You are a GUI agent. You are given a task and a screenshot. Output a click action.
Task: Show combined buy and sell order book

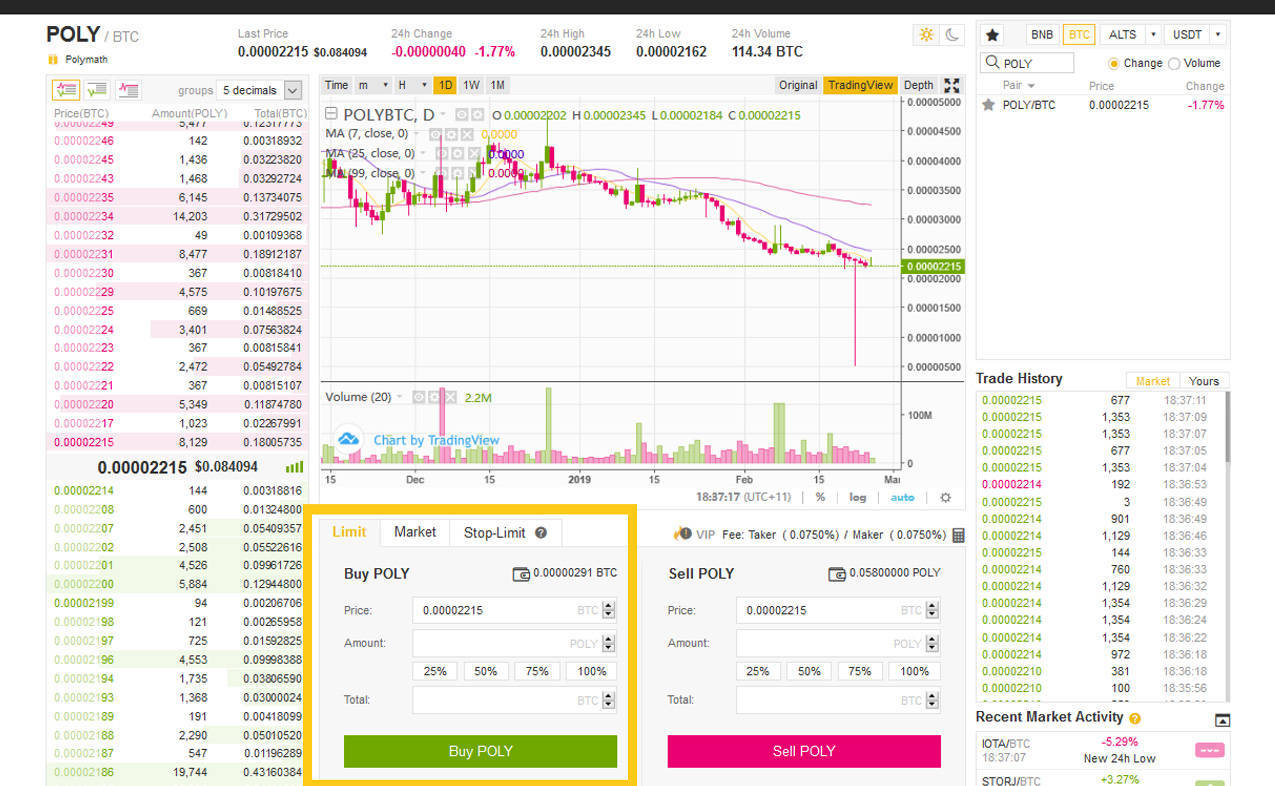66,90
